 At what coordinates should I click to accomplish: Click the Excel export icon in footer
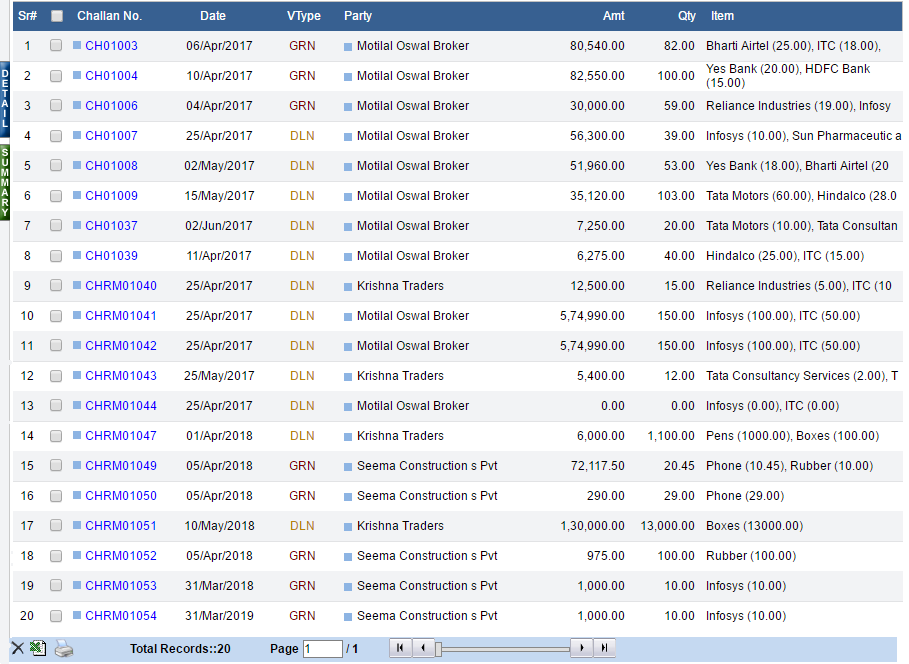(38, 648)
